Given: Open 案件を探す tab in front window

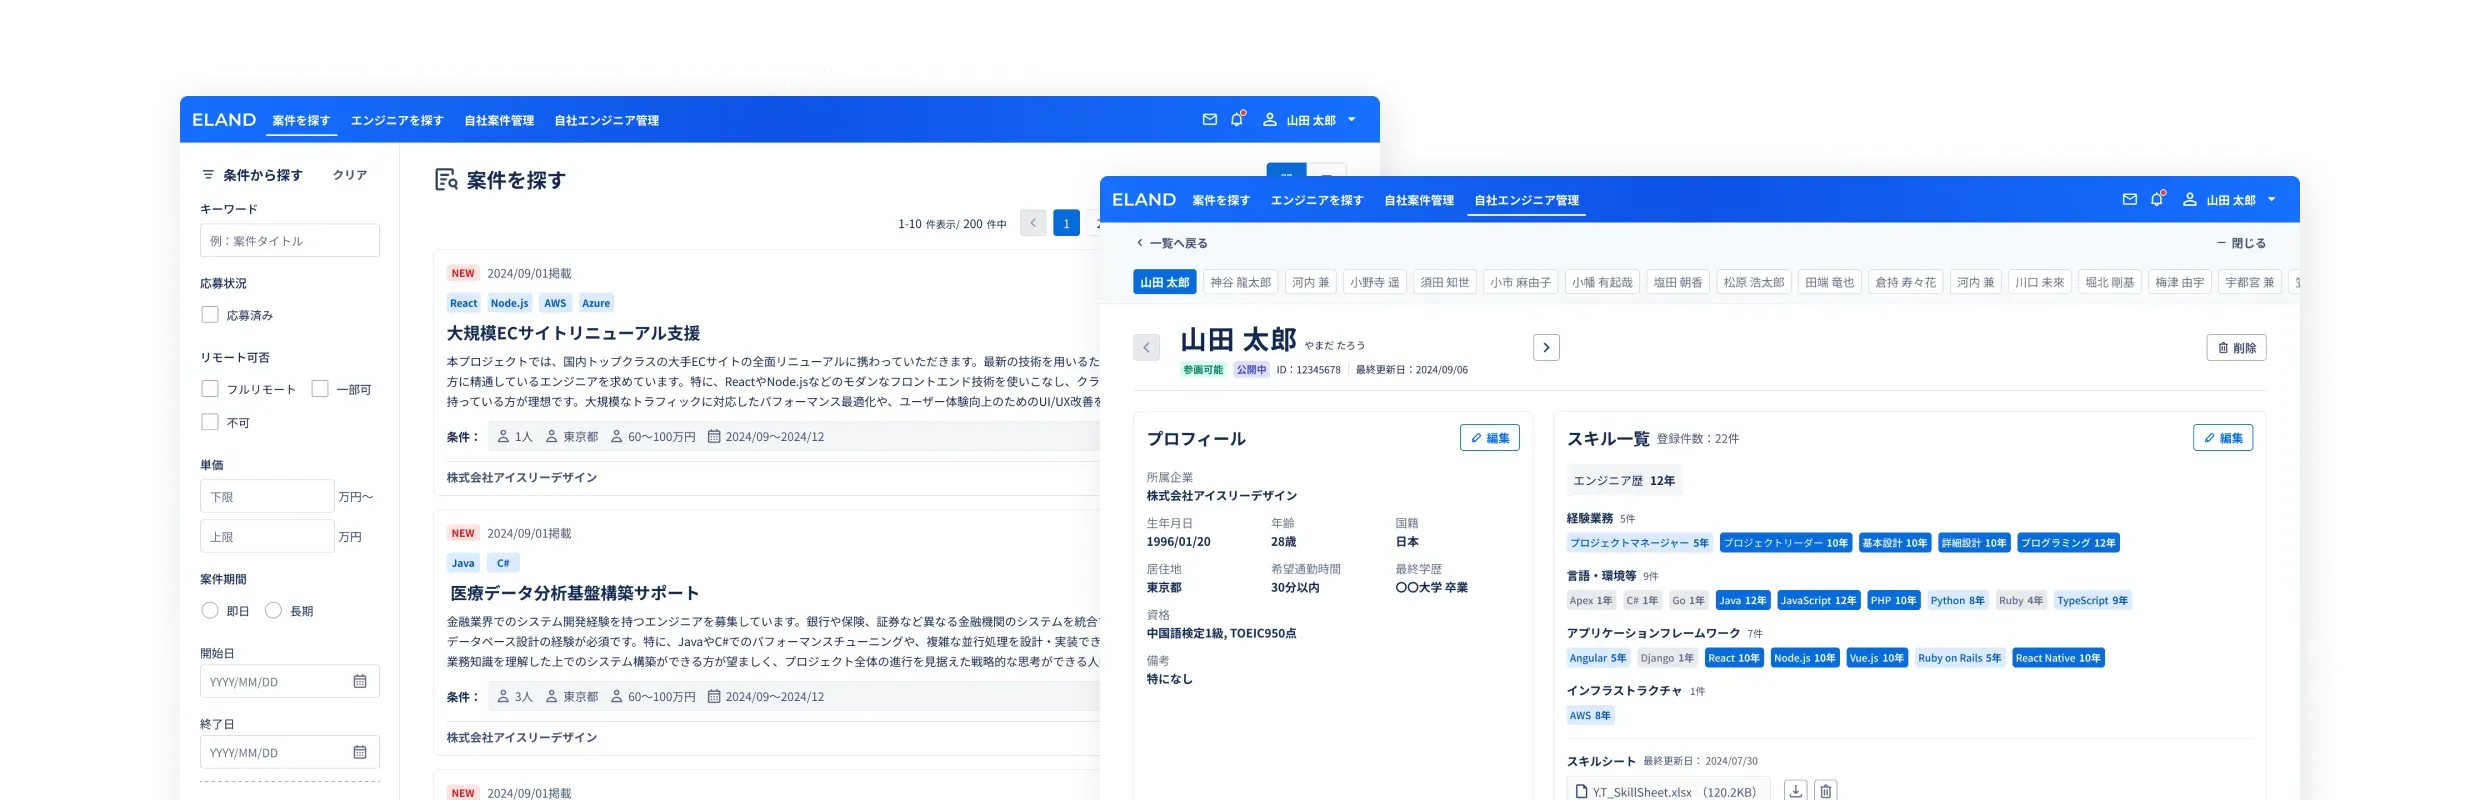Looking at the screenshot, I should [1221, 200].
